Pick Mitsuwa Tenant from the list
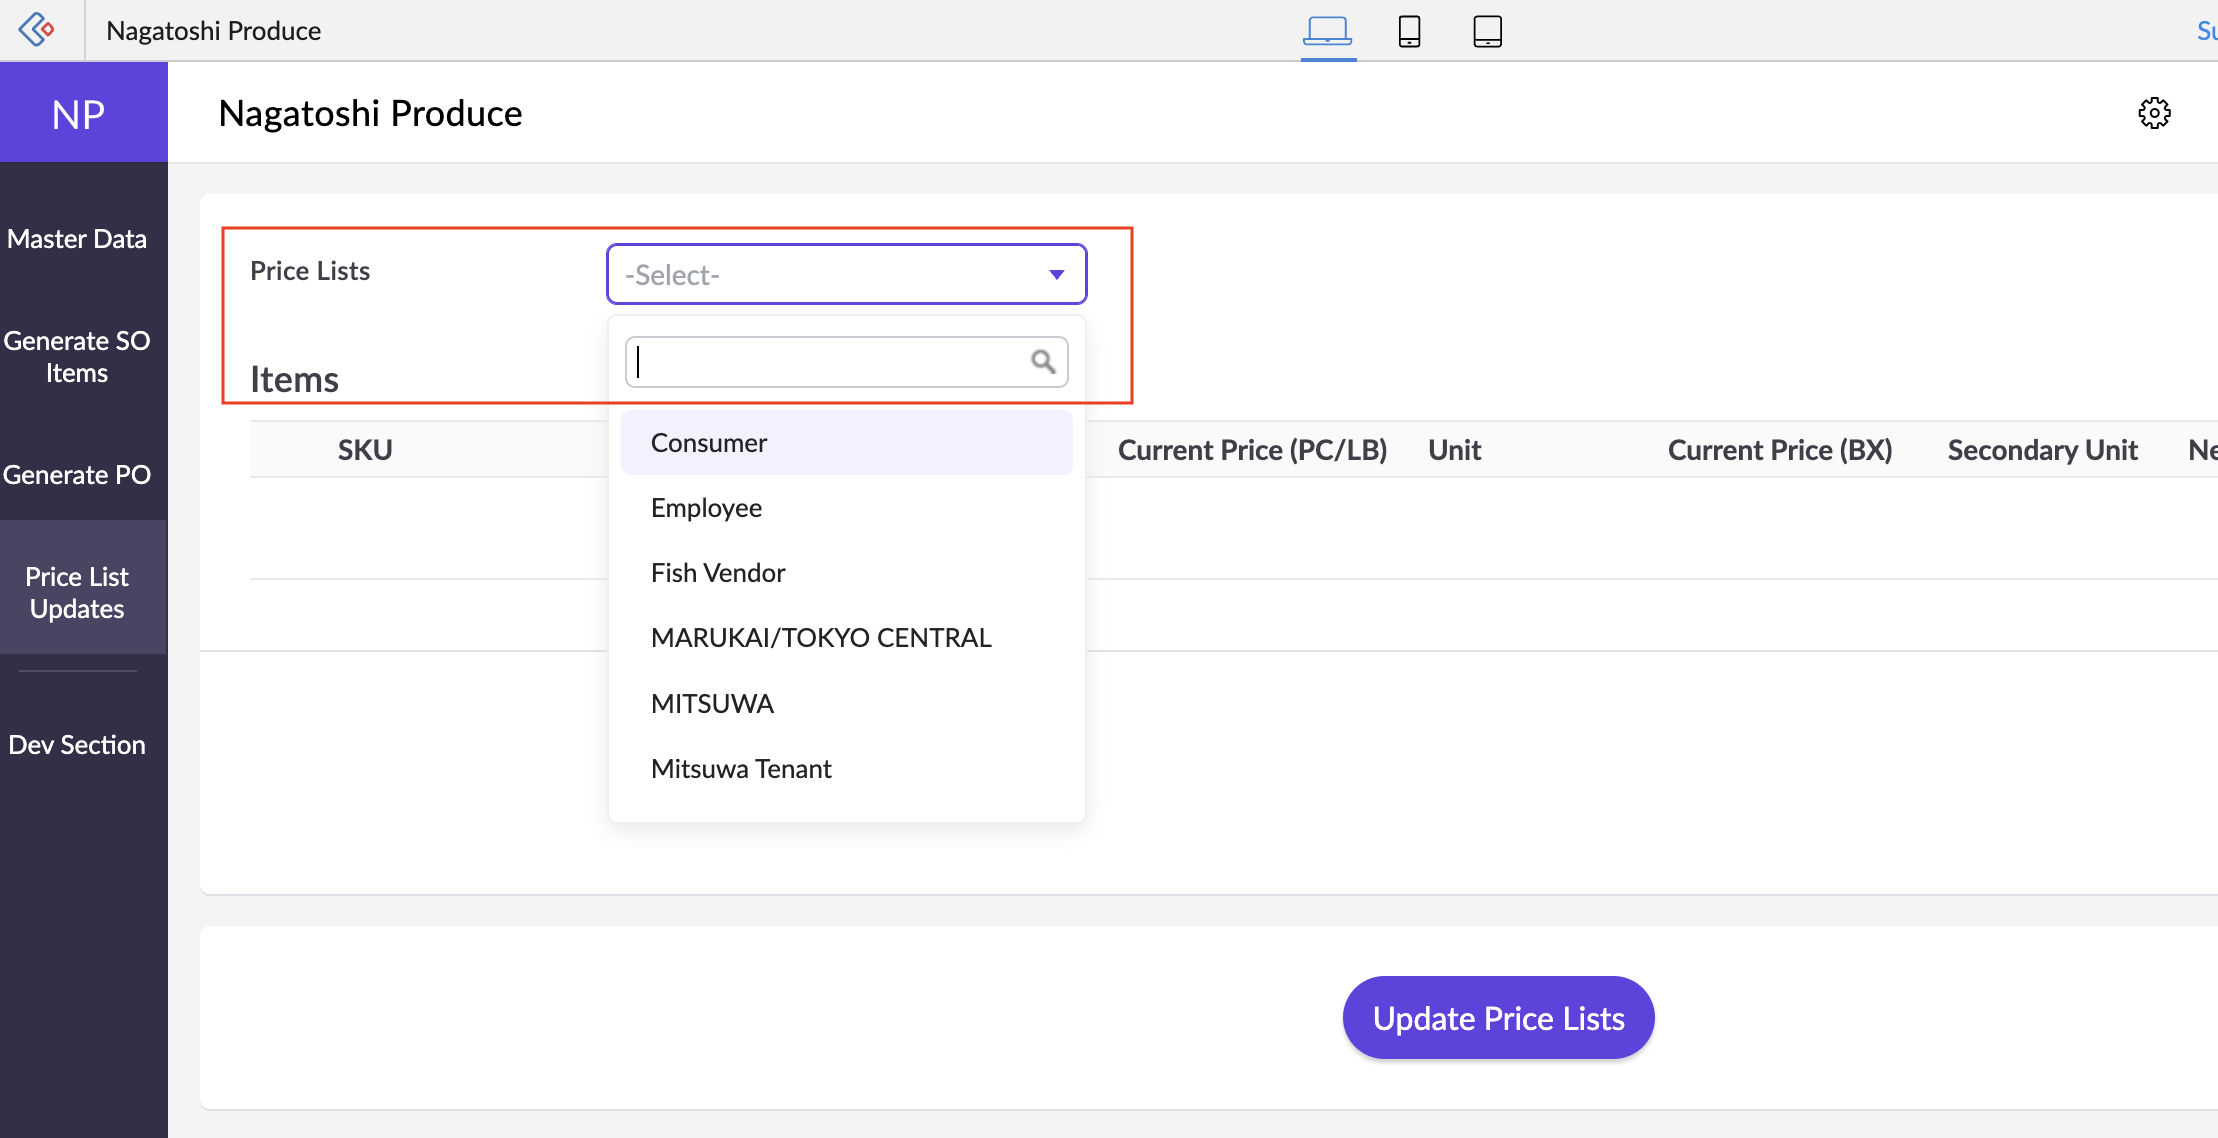This screenshot has width=2218, height=1138. [741, 769]
